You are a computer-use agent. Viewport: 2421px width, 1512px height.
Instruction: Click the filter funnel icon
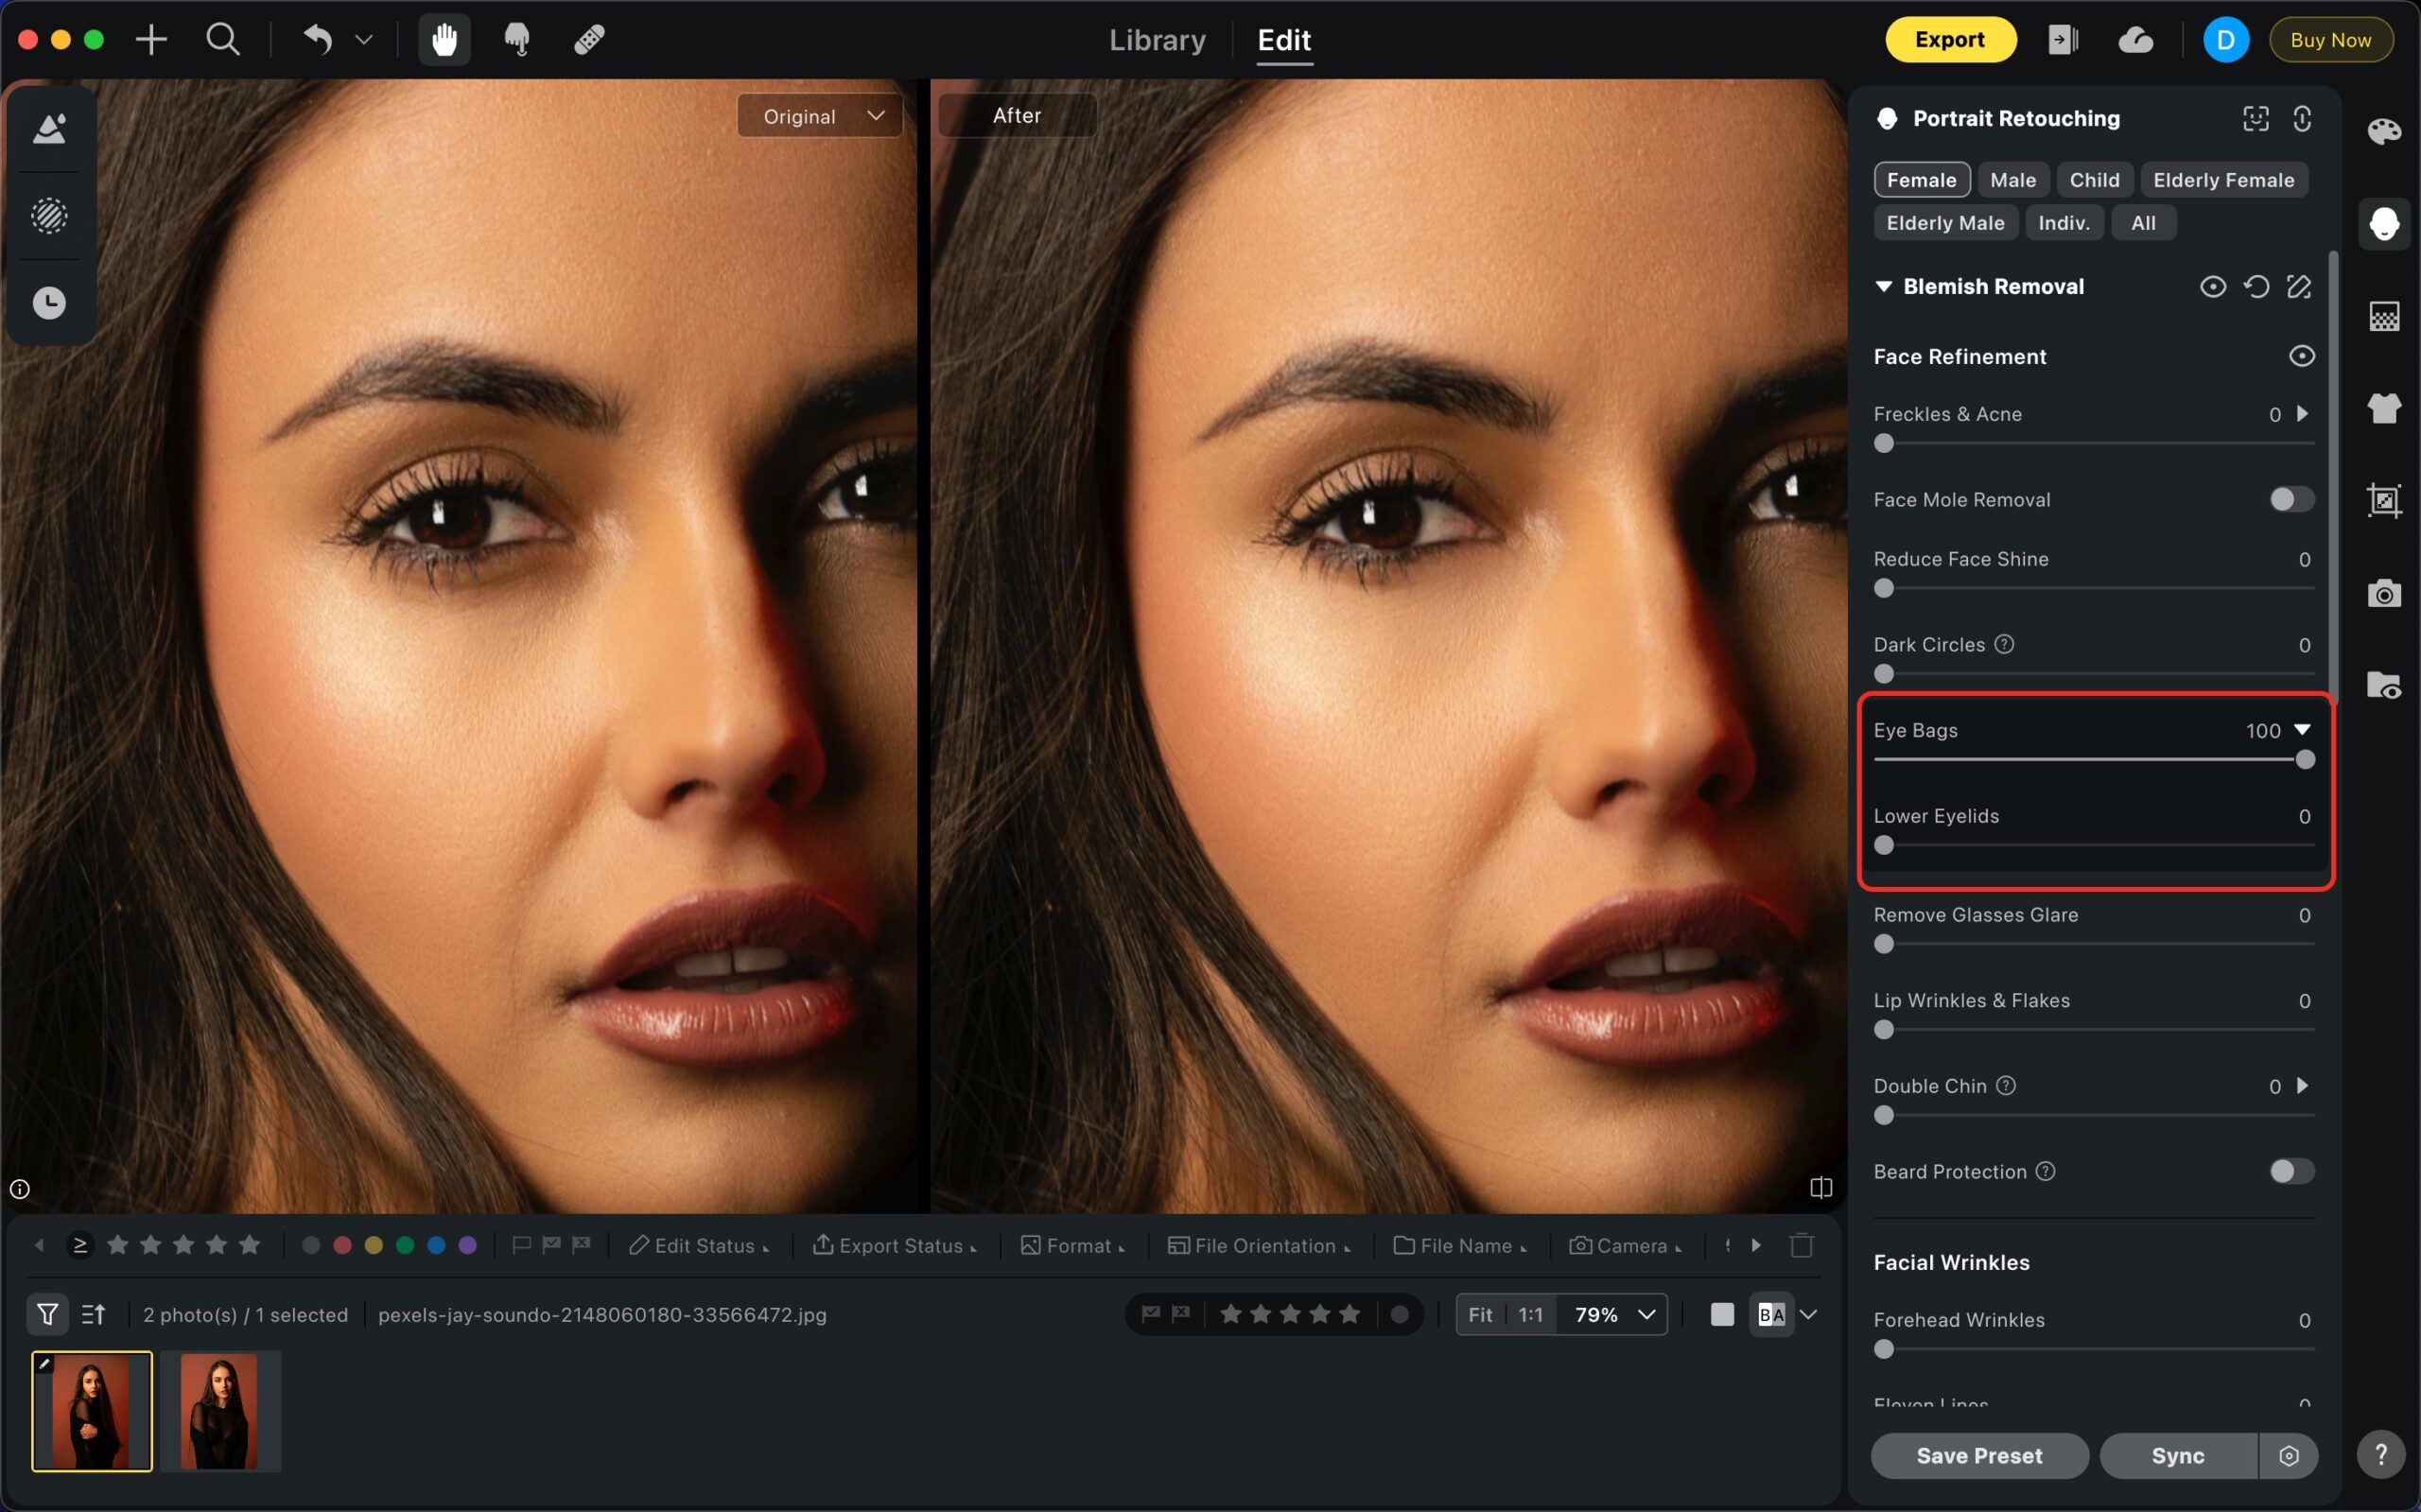[x=47, y=1314]
